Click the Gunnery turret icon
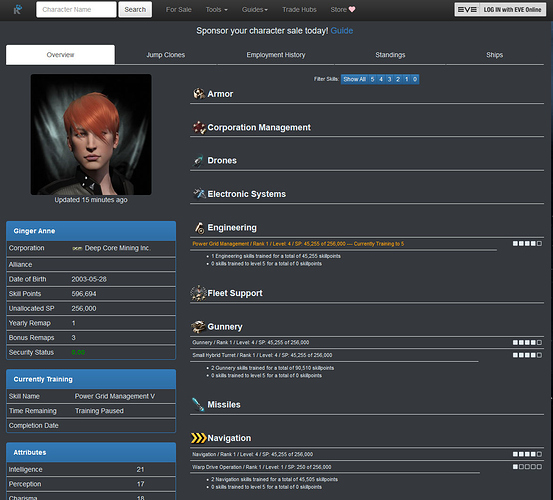The image size is (553, 500). (199, 327)
